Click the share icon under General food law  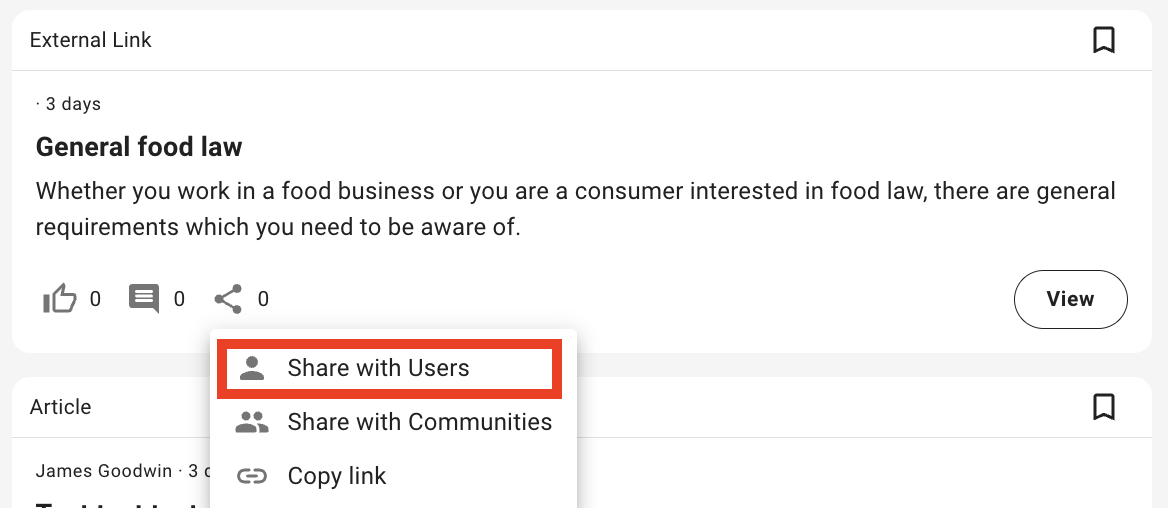pos(228,298)
